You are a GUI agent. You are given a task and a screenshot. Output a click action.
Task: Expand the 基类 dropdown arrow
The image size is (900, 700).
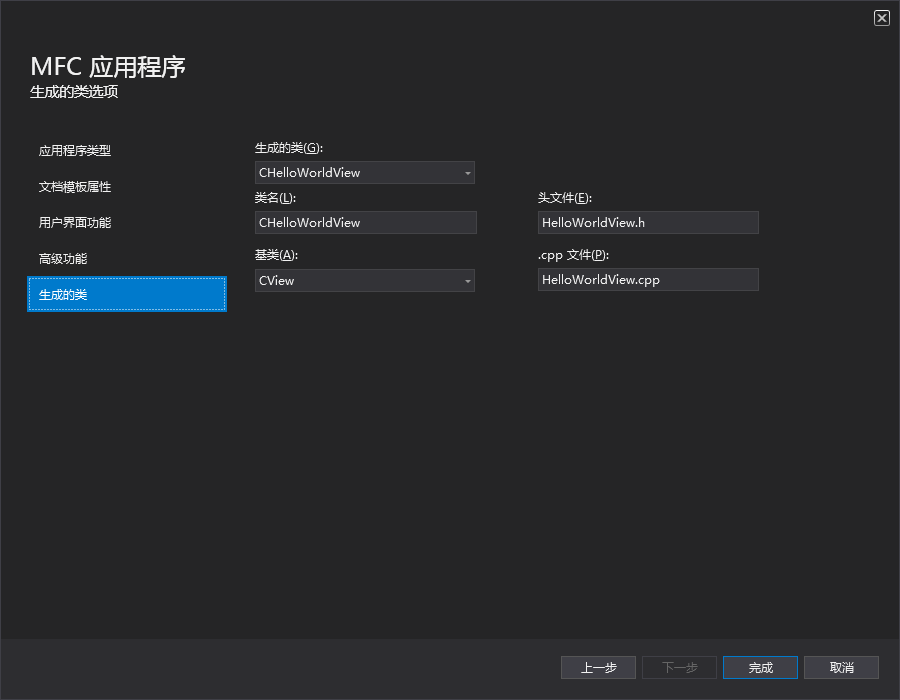(x=467, y=280)
